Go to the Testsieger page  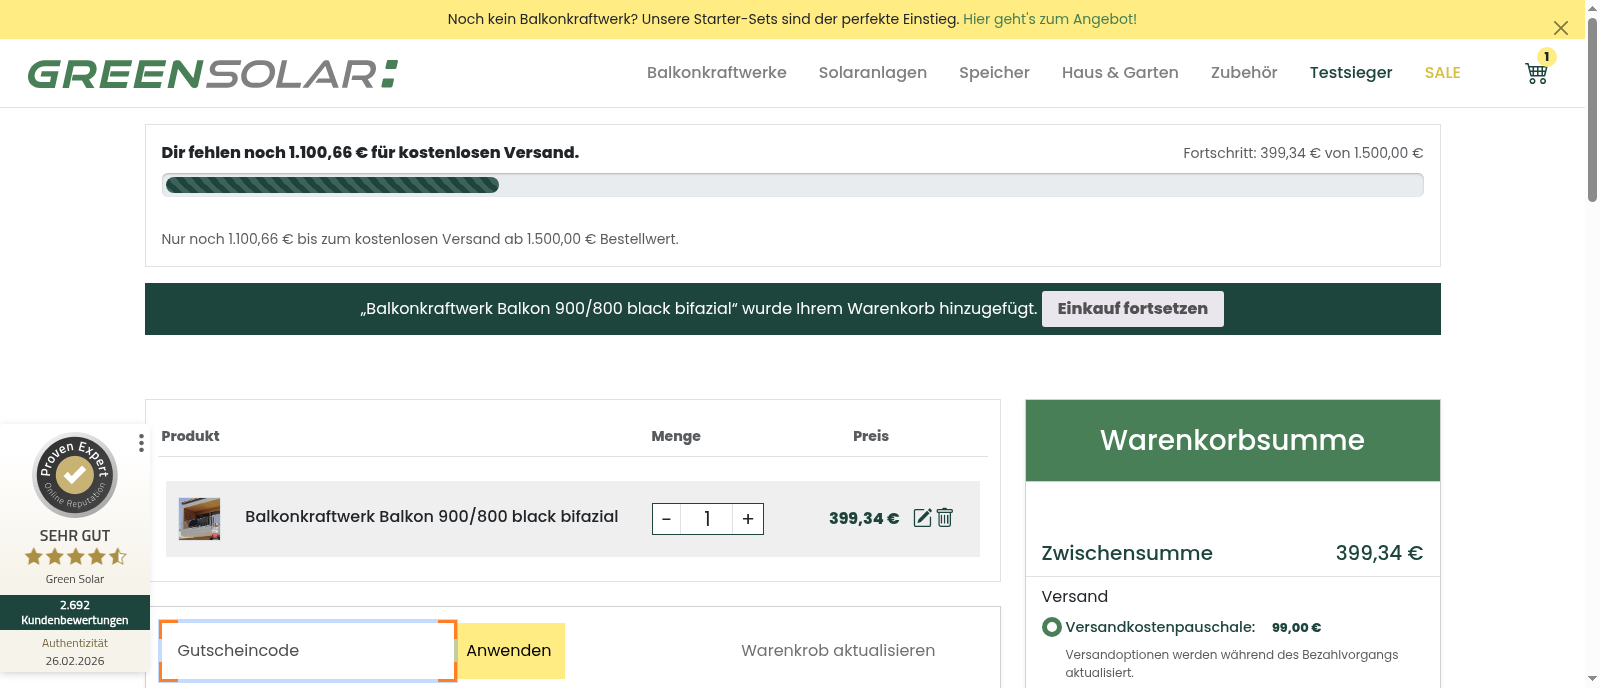[x=1351, y=73]
